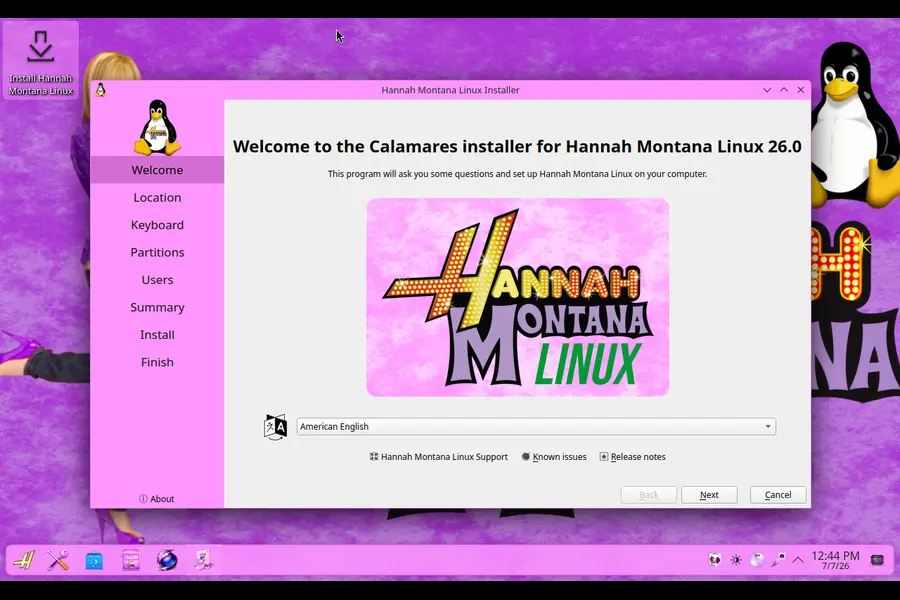Select the Finish step in sidebar

coord(157,362)
